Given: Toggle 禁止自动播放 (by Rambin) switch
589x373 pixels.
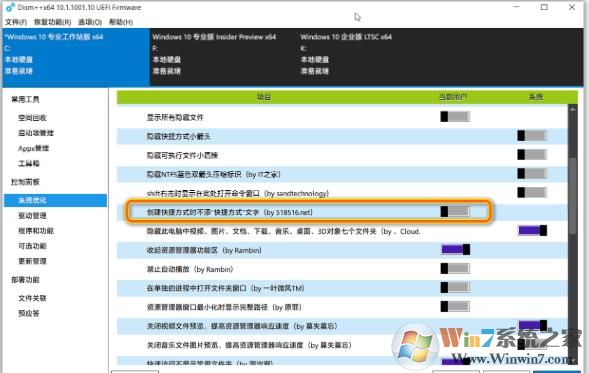Looking at the screenshot, I should [455, 268].
